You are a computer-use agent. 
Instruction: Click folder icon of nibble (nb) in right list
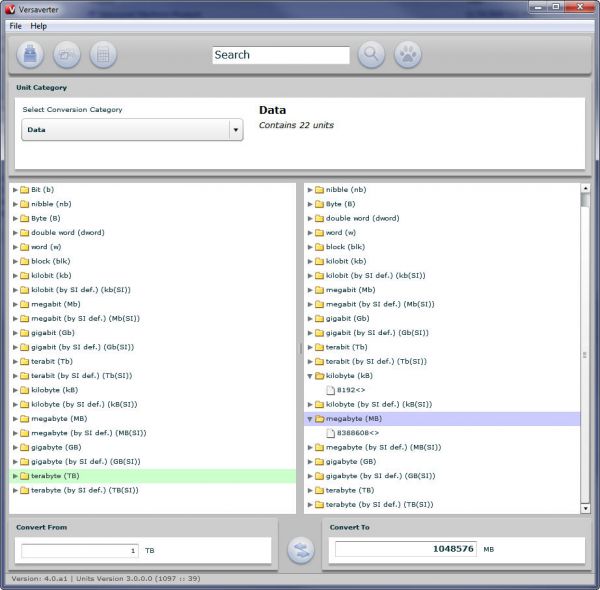[x=320, y=190]
